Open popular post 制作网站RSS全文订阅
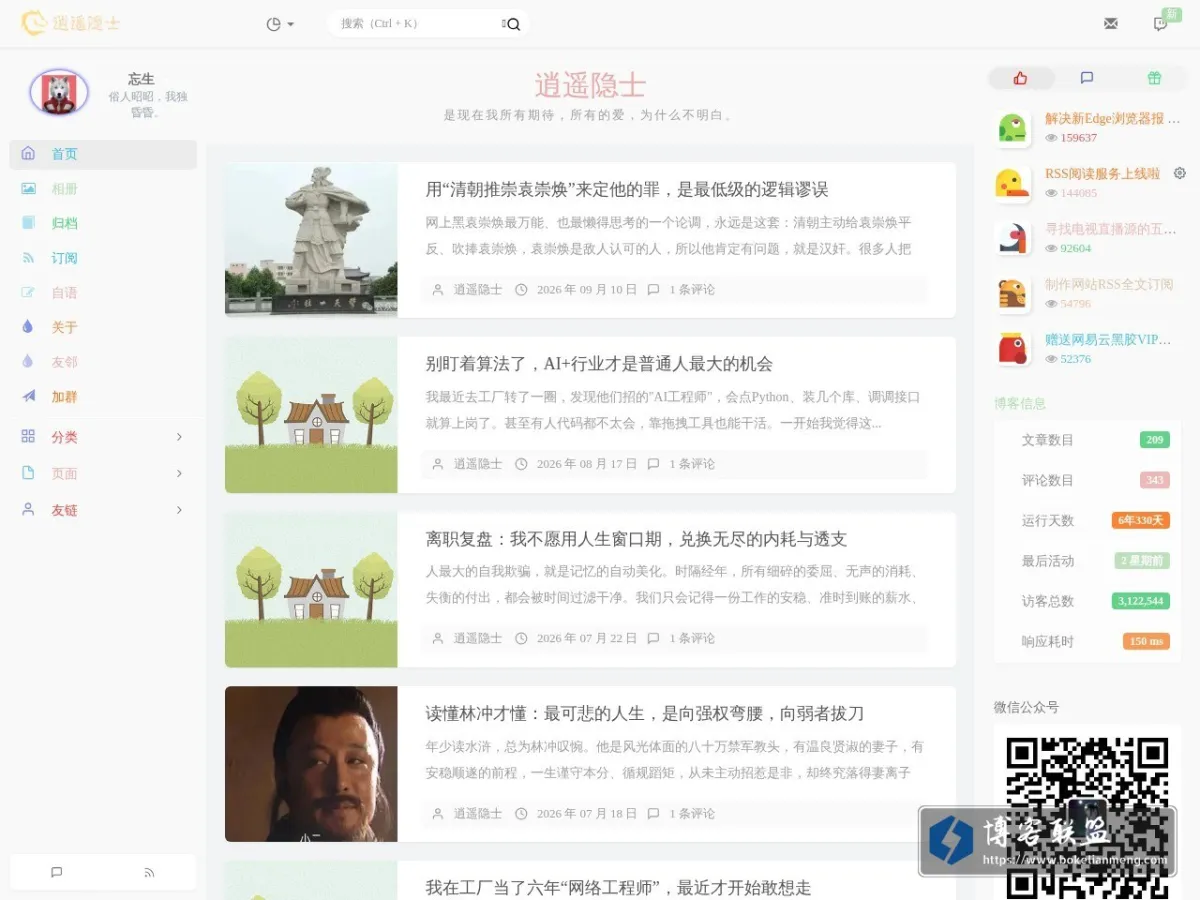 pos(1109,285)
